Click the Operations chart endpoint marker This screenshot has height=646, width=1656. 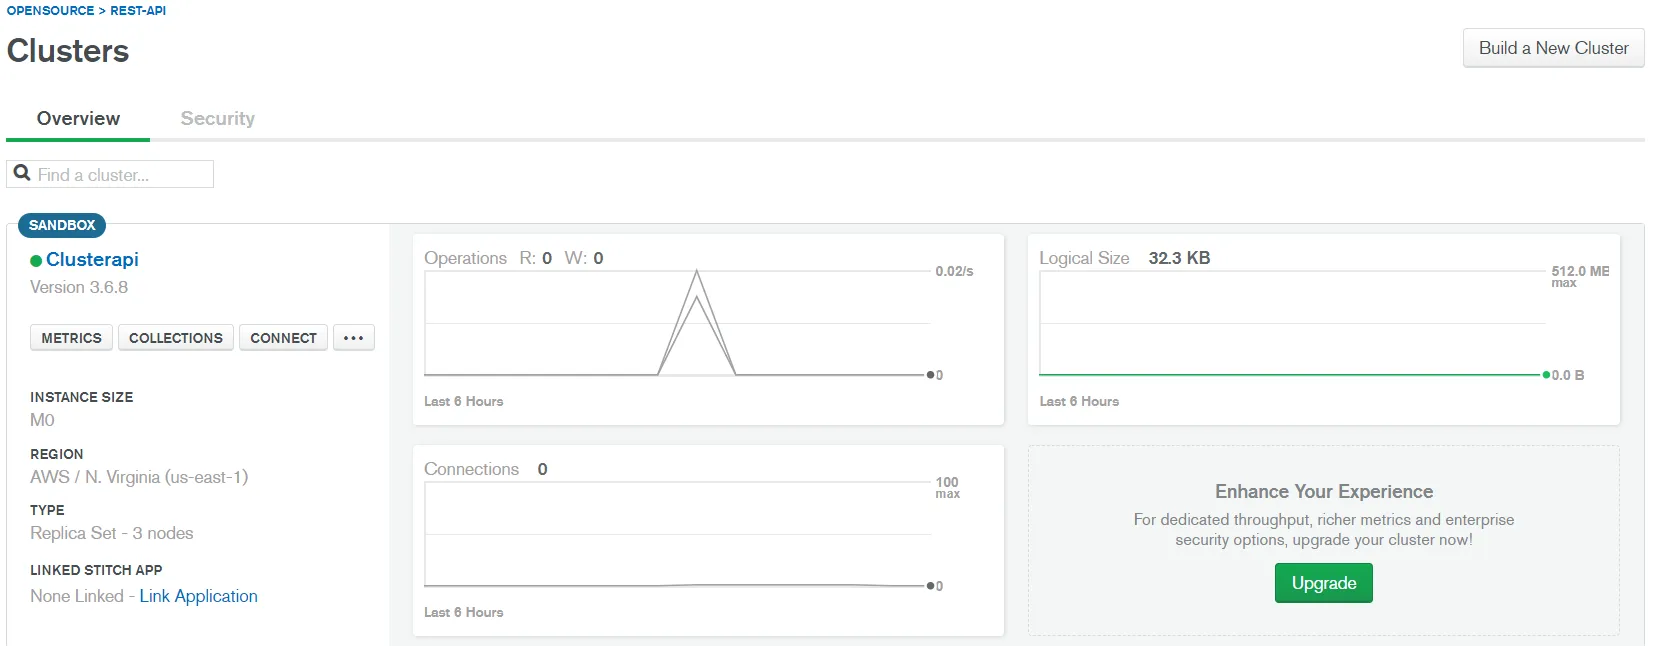930,375
